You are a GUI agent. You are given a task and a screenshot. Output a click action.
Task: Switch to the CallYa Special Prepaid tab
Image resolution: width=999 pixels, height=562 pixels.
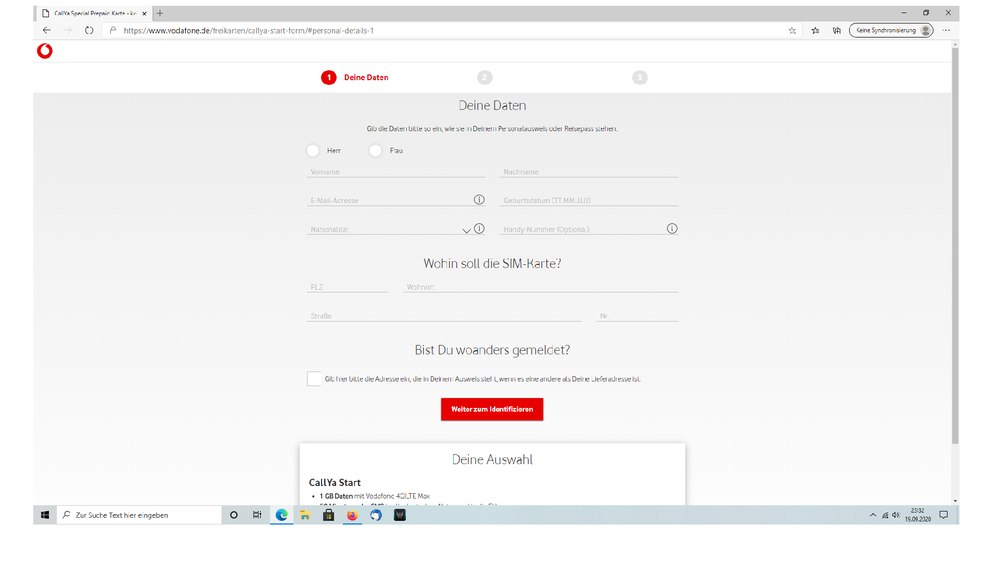[x=94, y=13]
